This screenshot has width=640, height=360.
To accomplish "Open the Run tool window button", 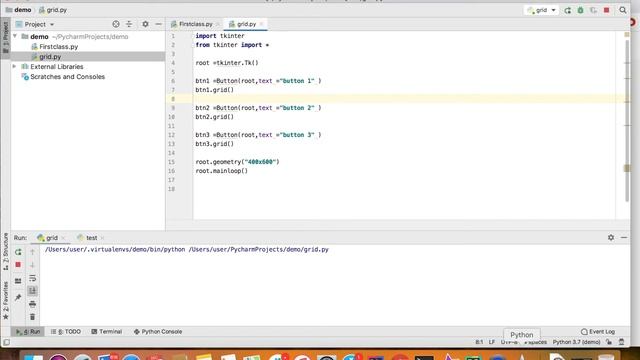I will (x=28, y=332).
